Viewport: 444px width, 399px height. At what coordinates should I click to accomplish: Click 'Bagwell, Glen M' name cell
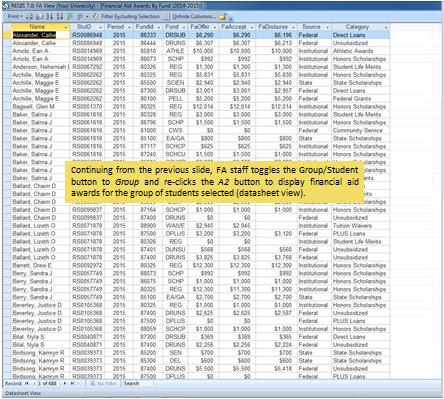pos(40,106)
